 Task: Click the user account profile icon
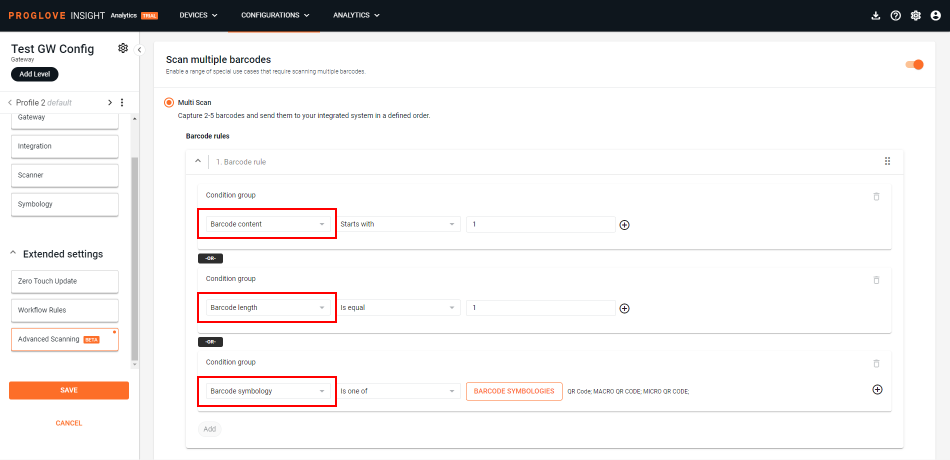tap(934, 15)
